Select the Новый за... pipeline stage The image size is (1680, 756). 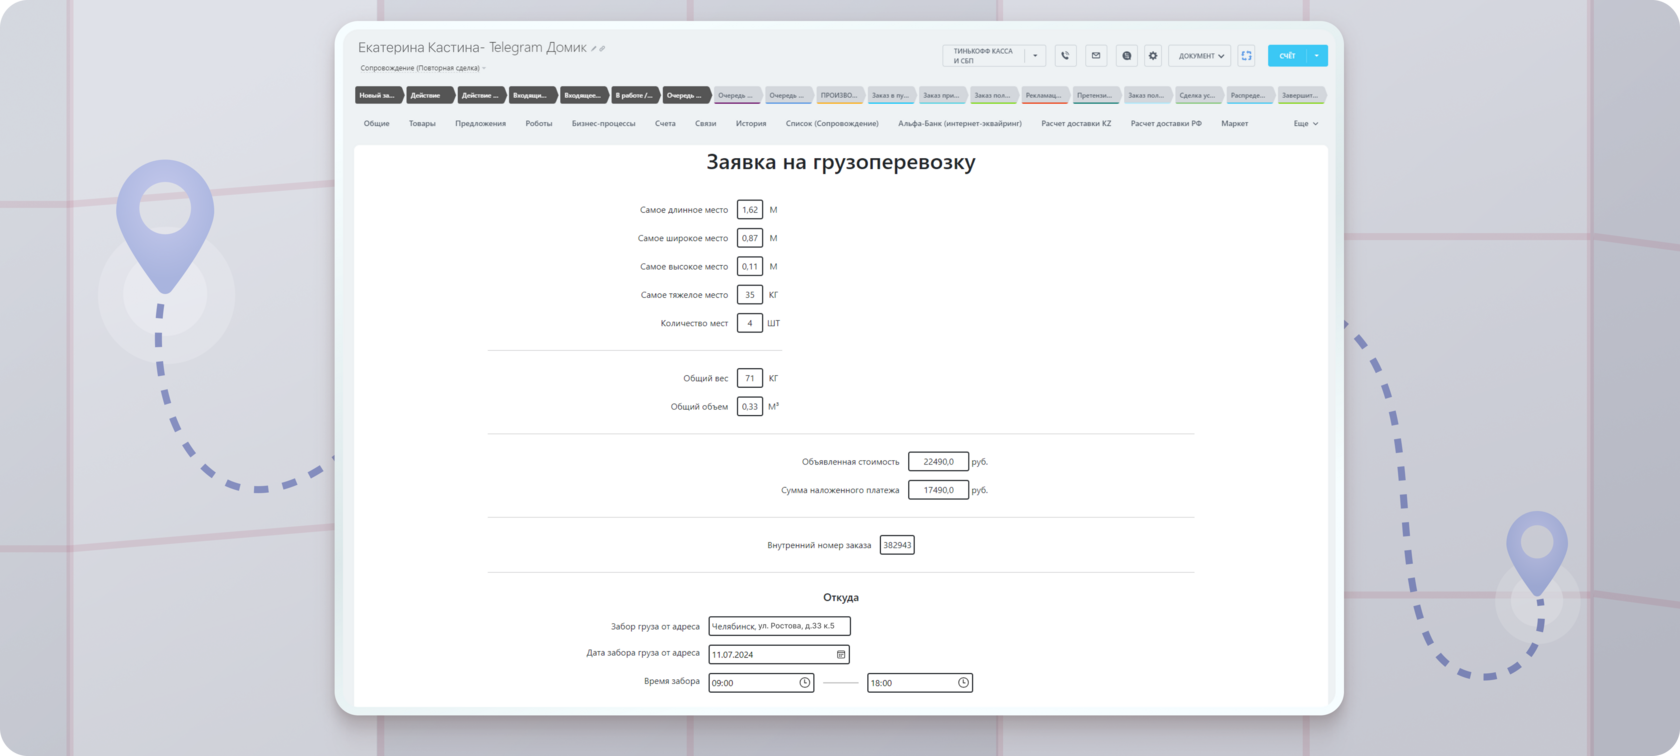(379, 95)
